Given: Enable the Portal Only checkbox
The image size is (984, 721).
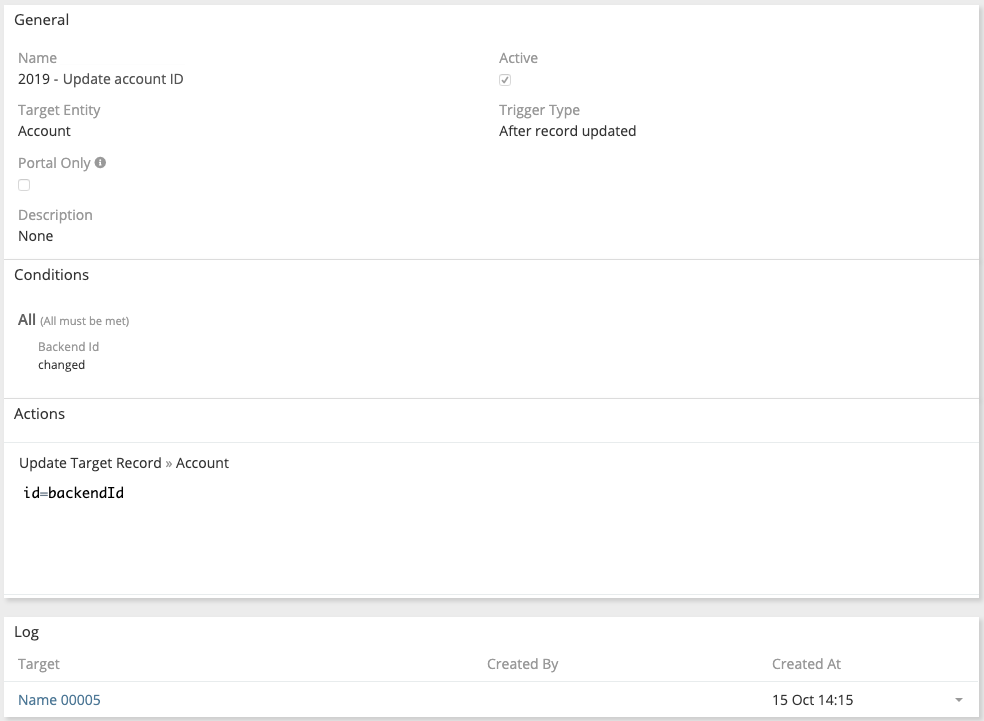Looking at the screenshot, I should point(24,185).
